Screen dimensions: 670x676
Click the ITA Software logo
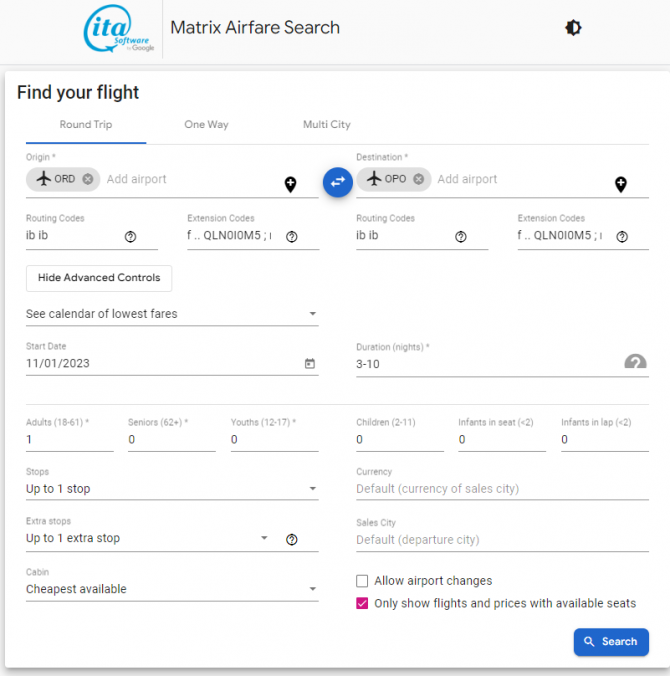118,29
